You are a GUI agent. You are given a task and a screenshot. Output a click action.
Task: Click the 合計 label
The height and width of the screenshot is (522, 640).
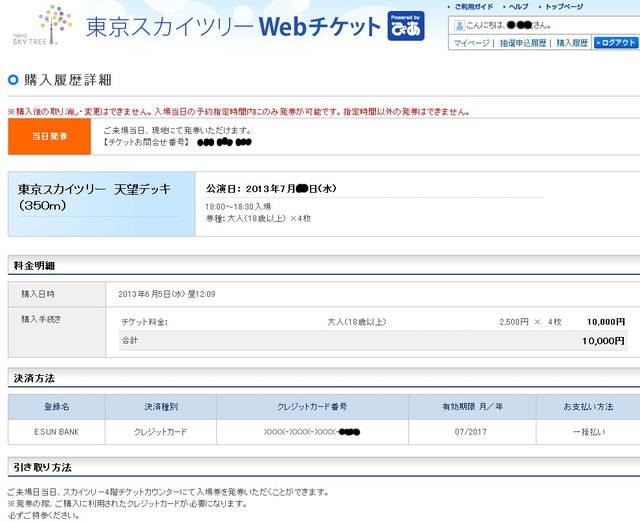(130, 340)
